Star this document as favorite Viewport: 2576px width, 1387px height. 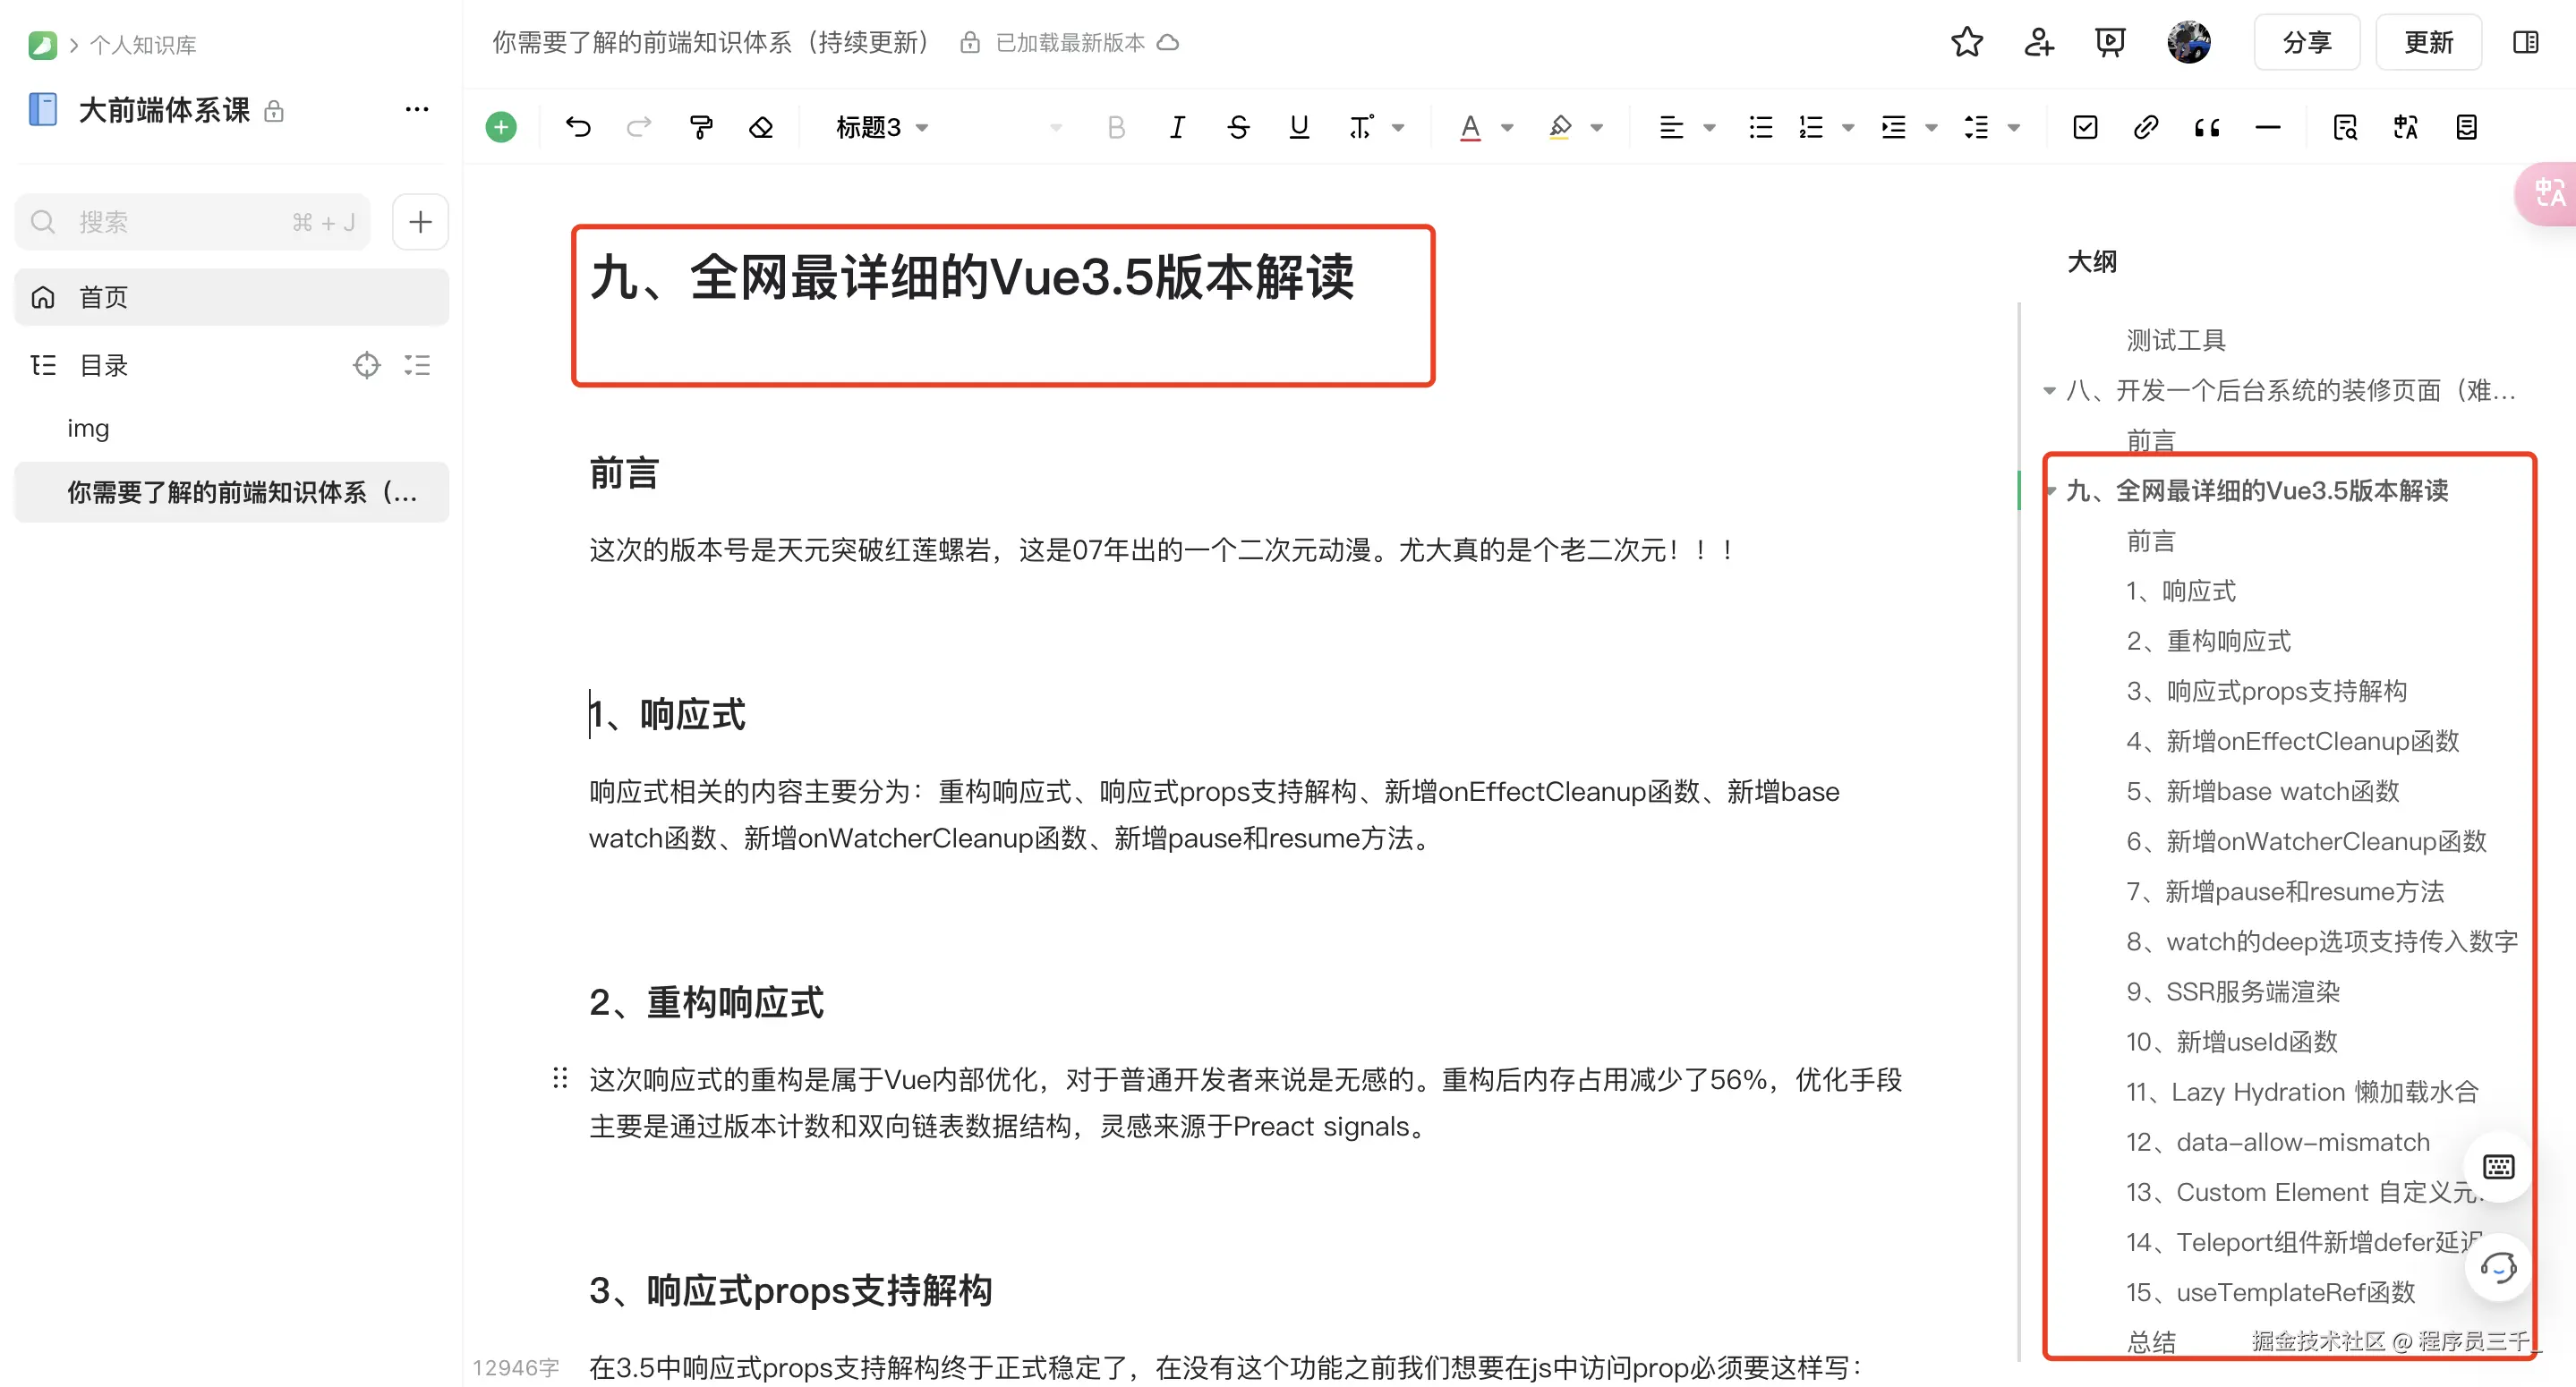1966,42
